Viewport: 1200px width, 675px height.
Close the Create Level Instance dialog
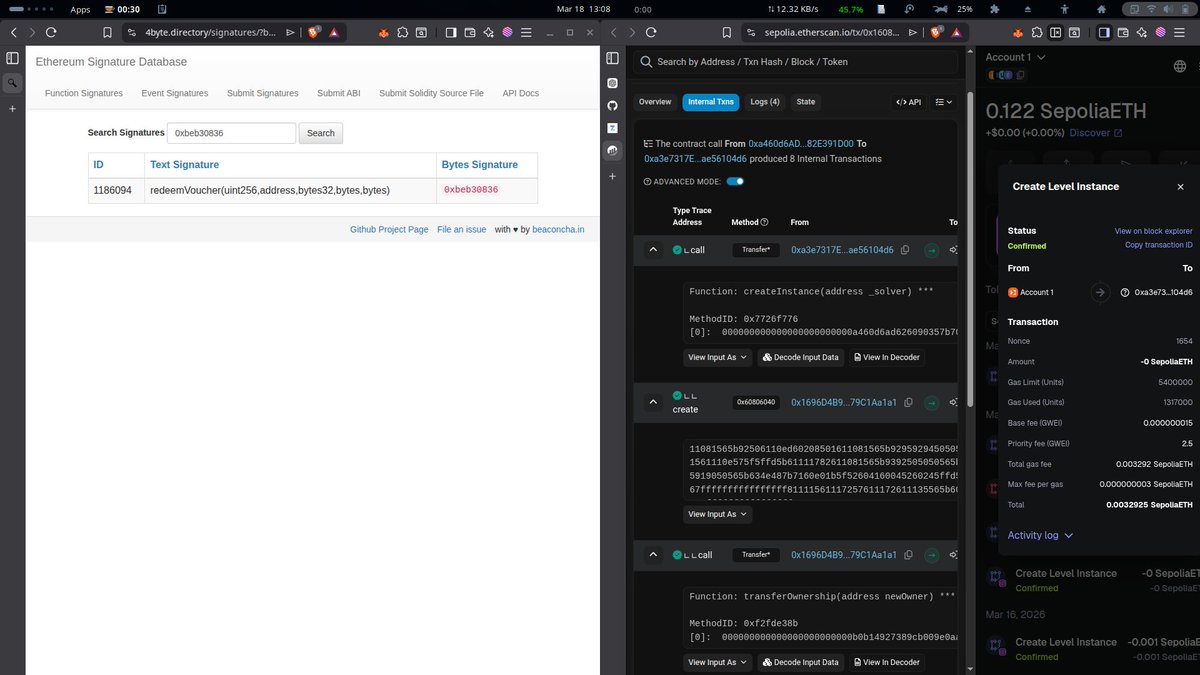pyautogui.click(x=1180, y=186)
